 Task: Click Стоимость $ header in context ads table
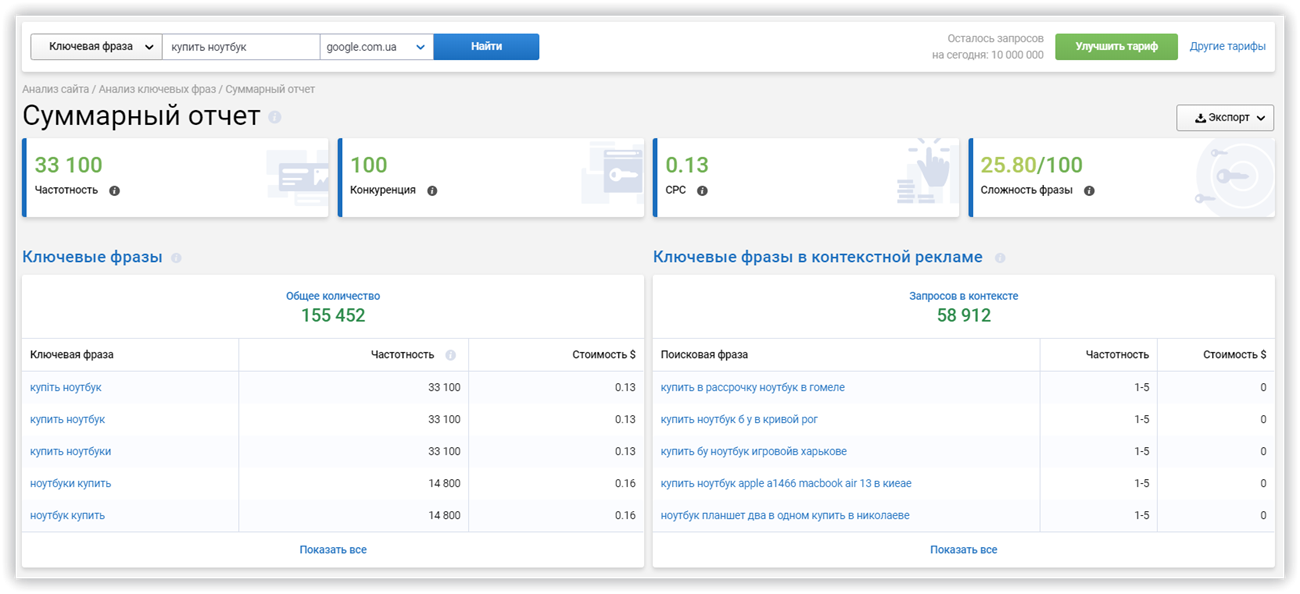(1234, 354)
